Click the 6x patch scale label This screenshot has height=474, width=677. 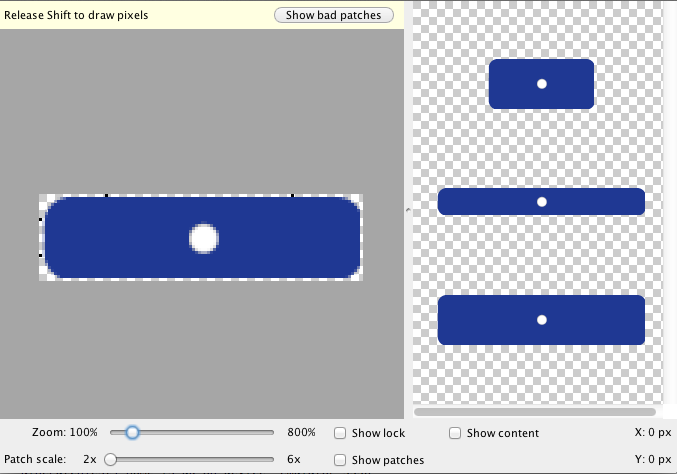tap(294, 459)
